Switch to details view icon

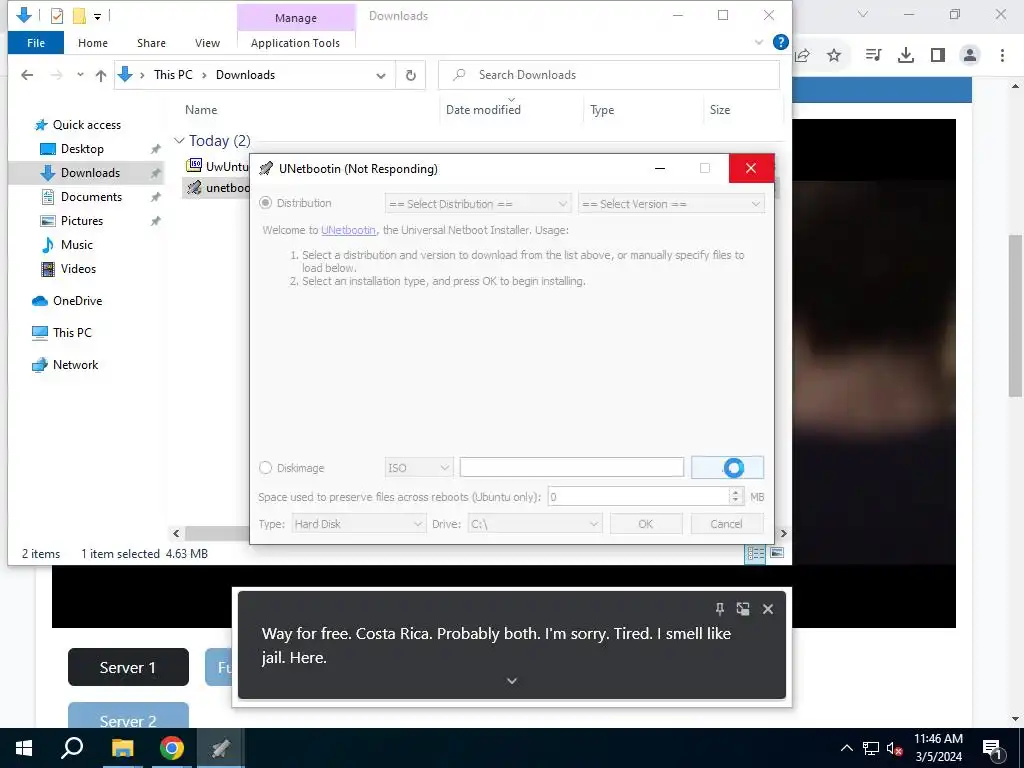tap(756, 554)
